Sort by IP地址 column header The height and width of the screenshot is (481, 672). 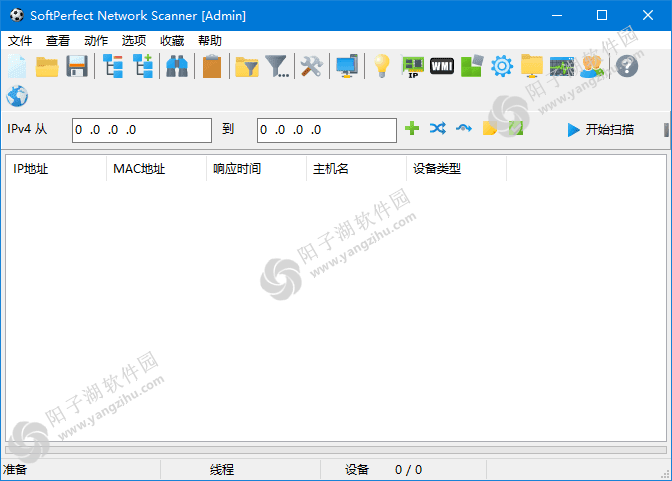pyautogui.click(x=56, y=169)
